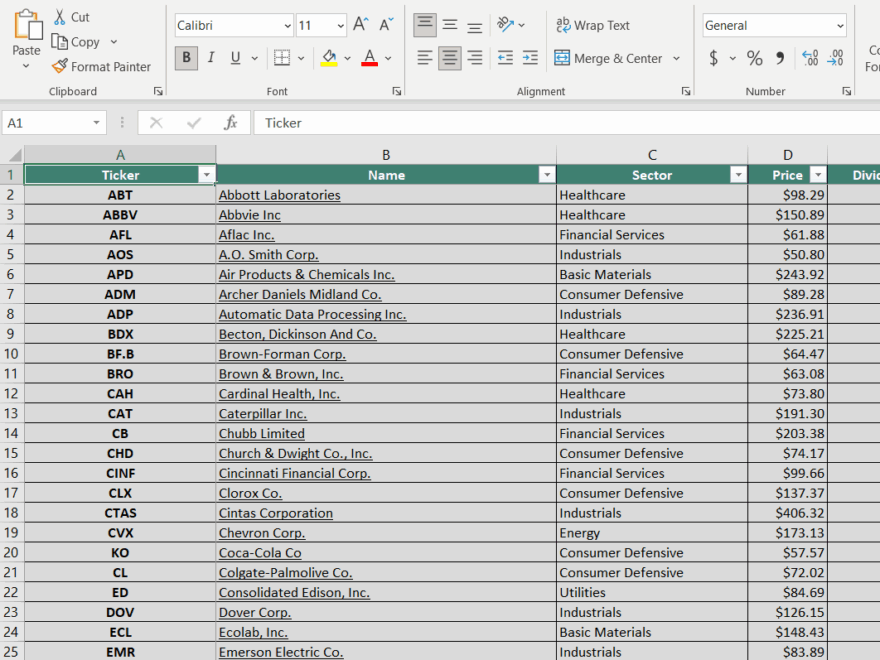Open Number group dialog launcher
This screenshot has width=880, height=660.
pyautogui.click(x=846, y=91)
